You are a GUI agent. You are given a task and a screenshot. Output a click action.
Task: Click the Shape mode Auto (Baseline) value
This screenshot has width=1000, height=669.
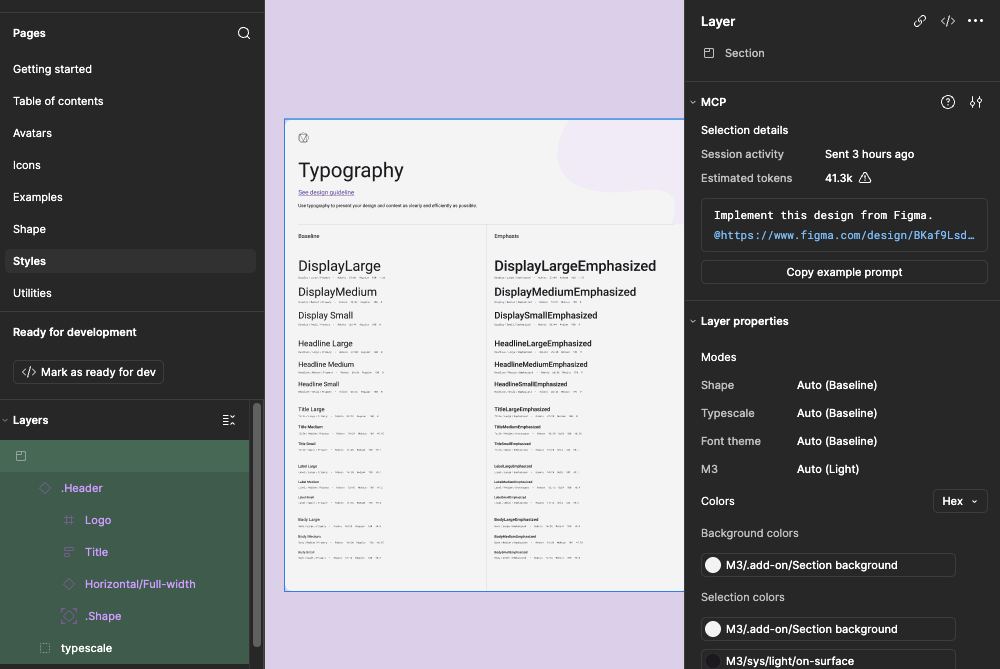[x=837, y=385]
